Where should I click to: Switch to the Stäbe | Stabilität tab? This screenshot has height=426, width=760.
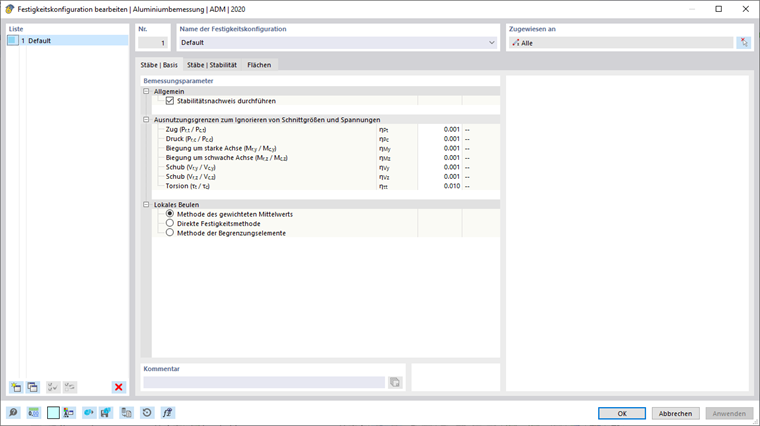pyautogui.click(x=212, y=65)
